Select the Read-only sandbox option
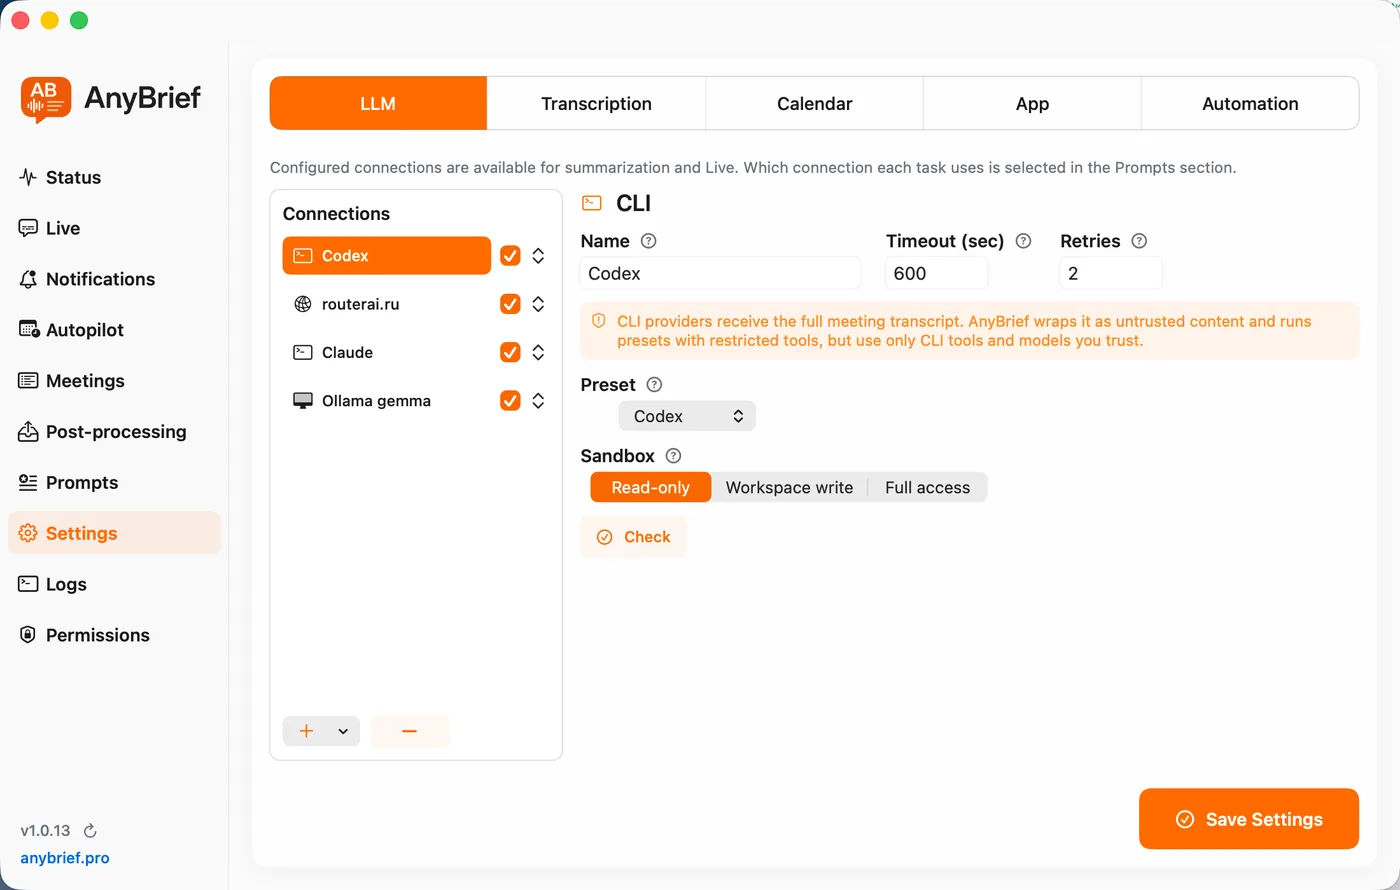 651,487
